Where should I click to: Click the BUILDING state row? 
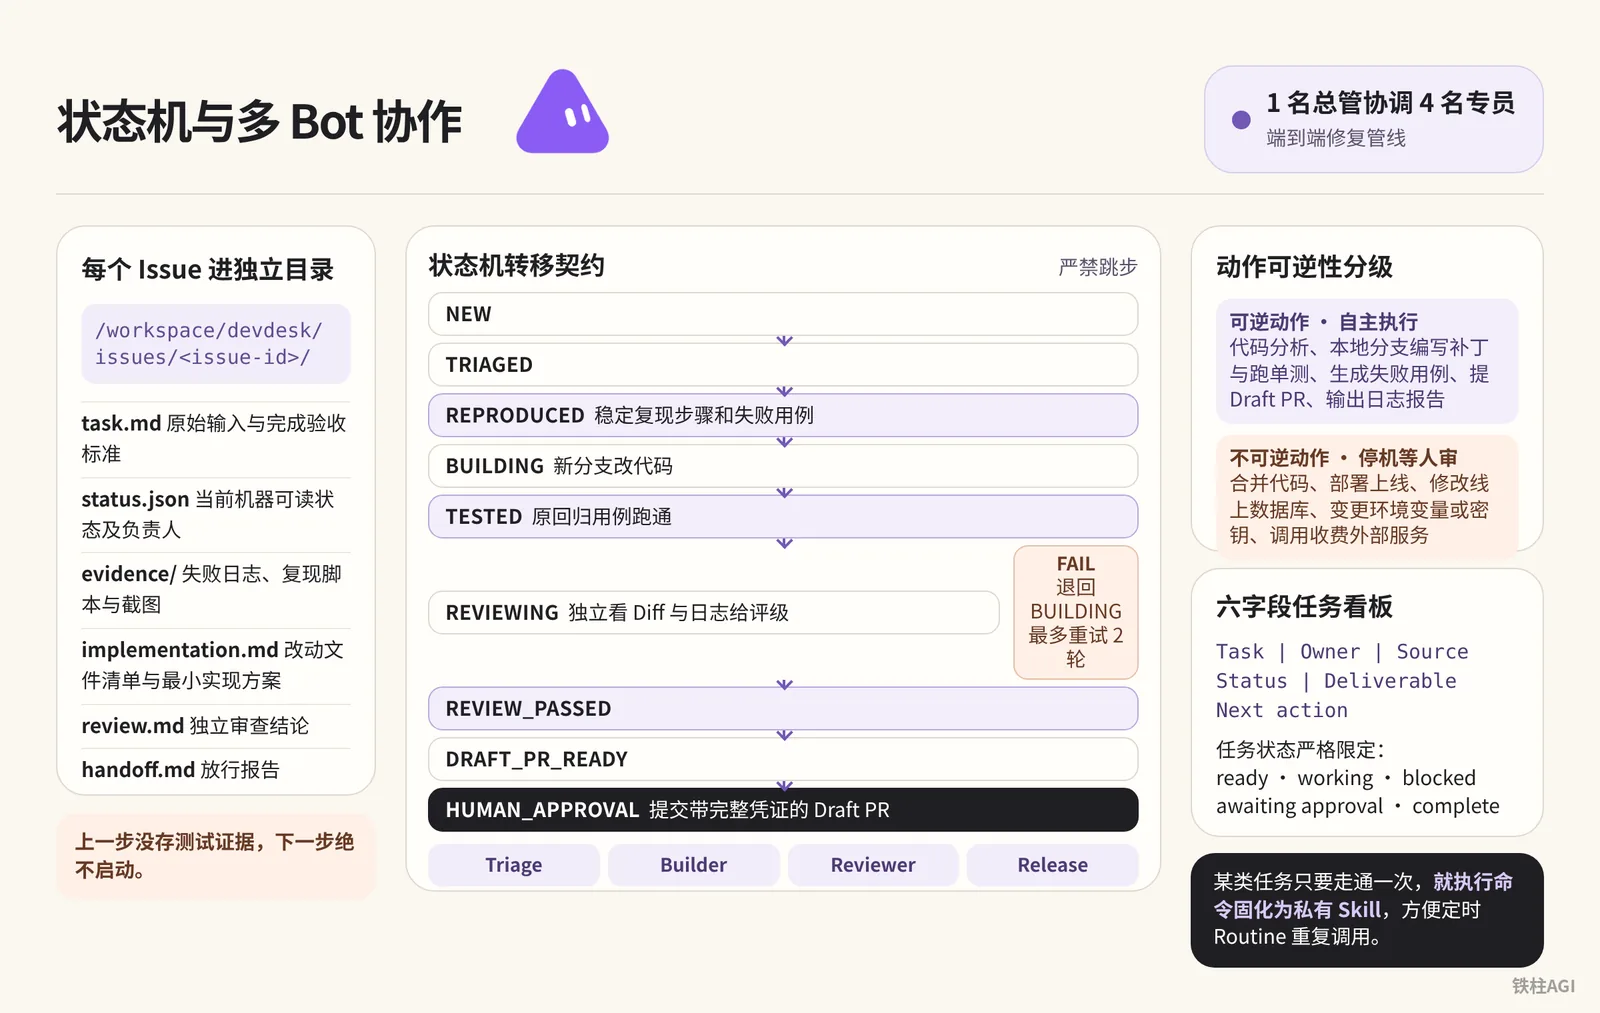[783, 466]
